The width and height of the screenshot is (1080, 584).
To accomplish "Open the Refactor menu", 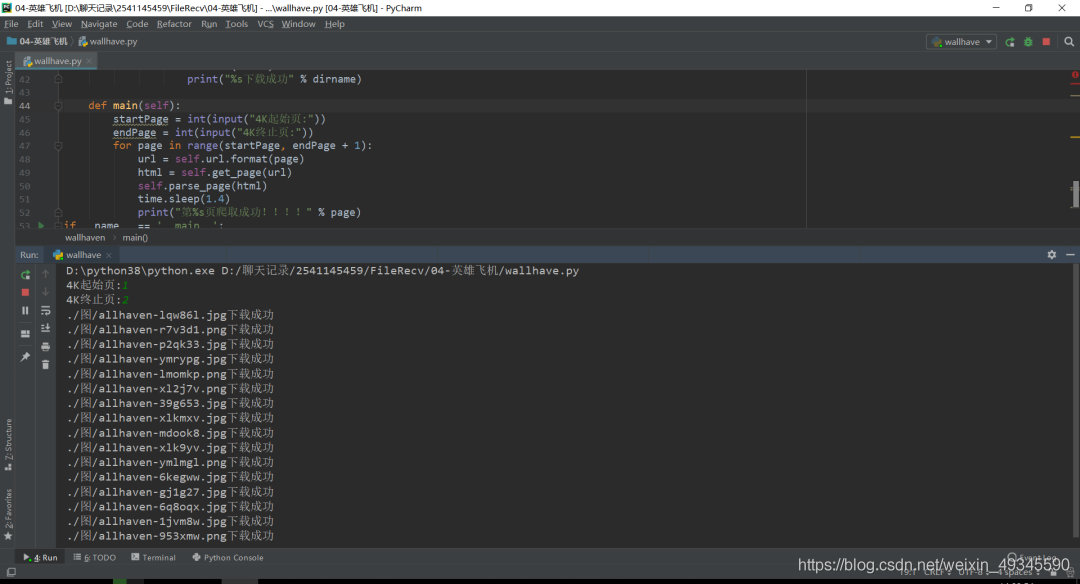I will tap(174, 24).
